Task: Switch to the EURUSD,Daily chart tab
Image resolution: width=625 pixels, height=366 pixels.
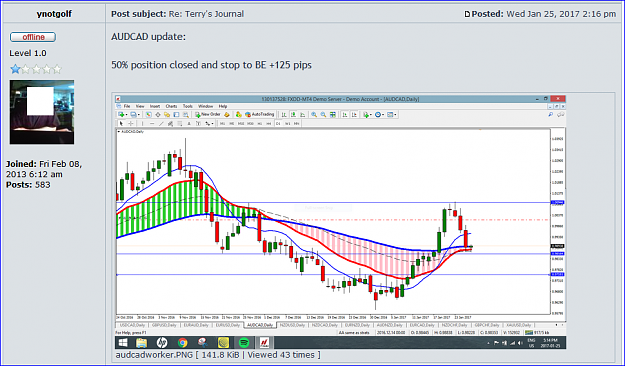Action: coord(228,325)
